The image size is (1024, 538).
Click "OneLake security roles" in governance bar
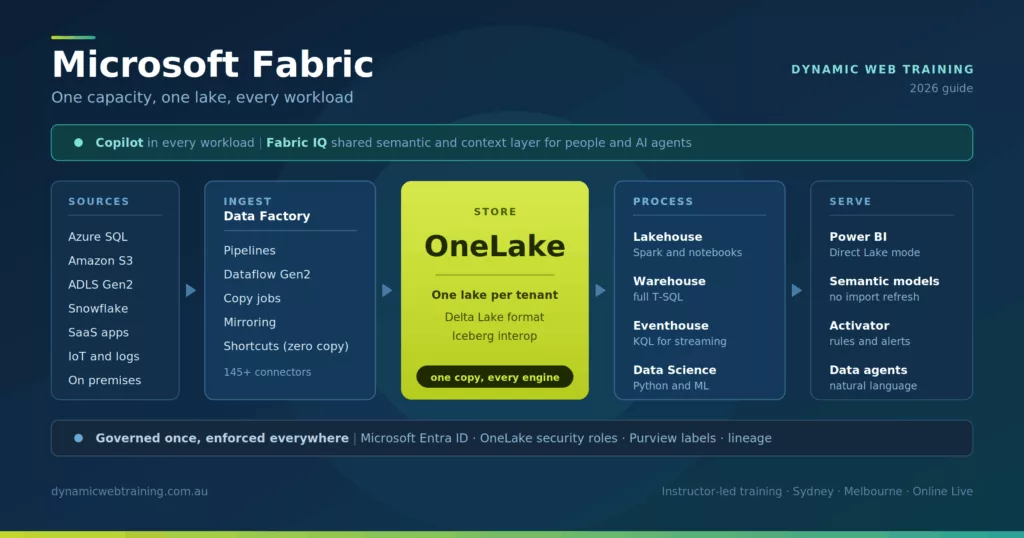tap(549, 438)
